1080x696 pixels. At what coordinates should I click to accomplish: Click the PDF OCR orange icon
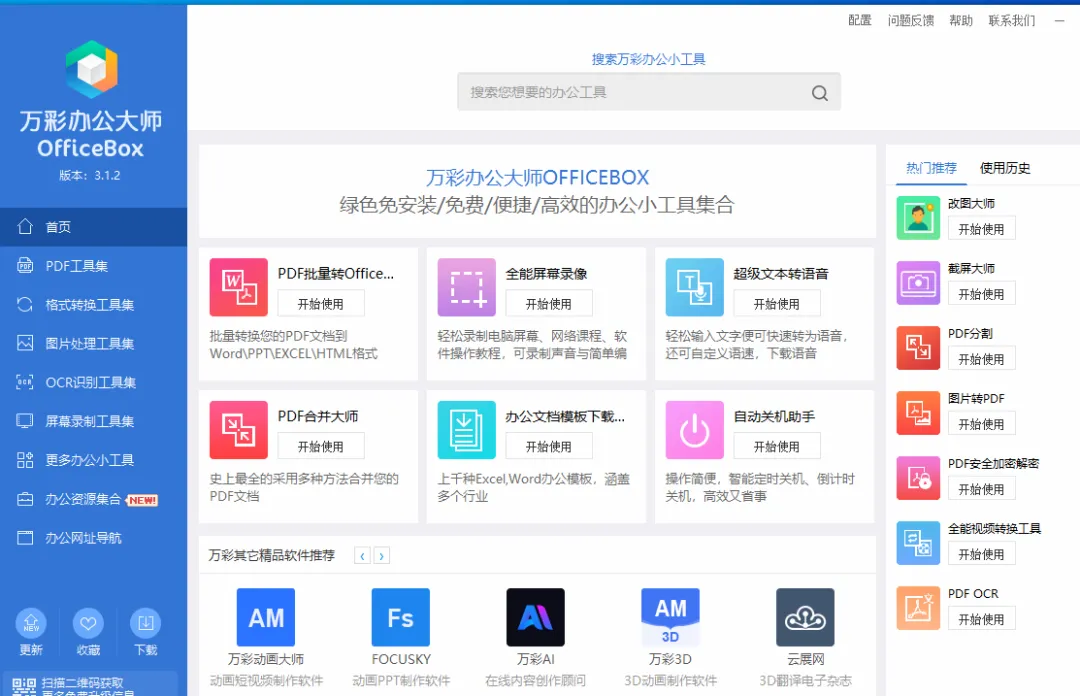coord(918,608)
